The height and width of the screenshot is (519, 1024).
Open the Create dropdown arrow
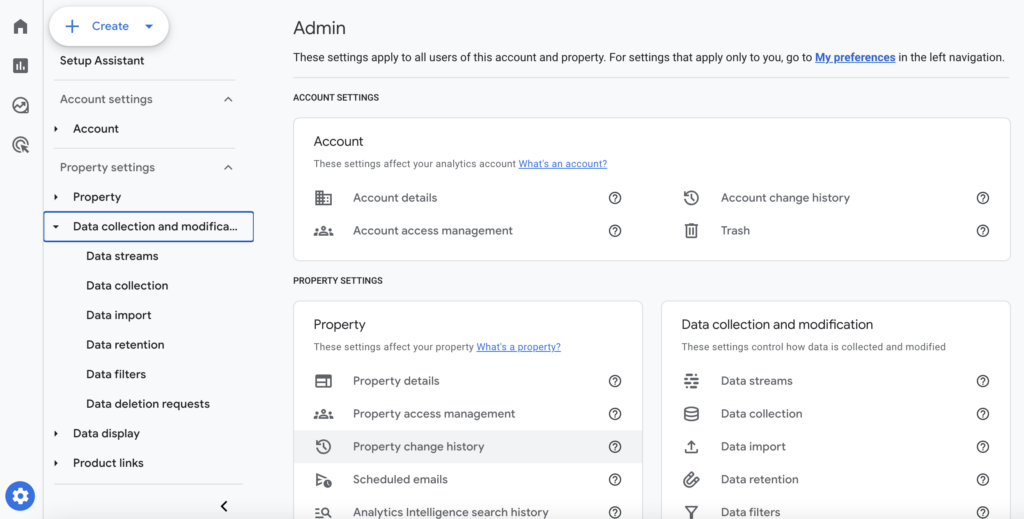pos(149,27)
